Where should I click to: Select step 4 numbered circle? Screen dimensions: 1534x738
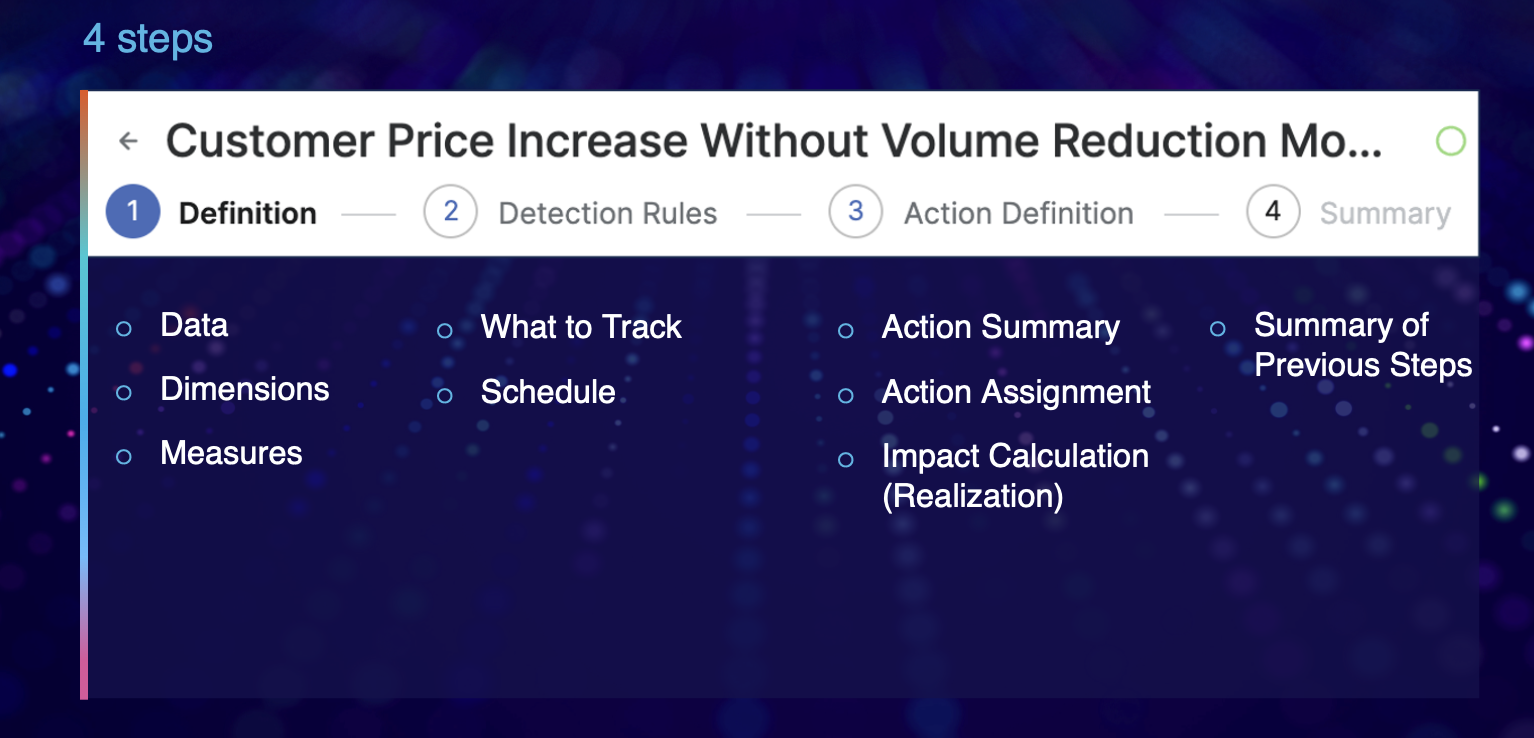tap(1272, 213)
